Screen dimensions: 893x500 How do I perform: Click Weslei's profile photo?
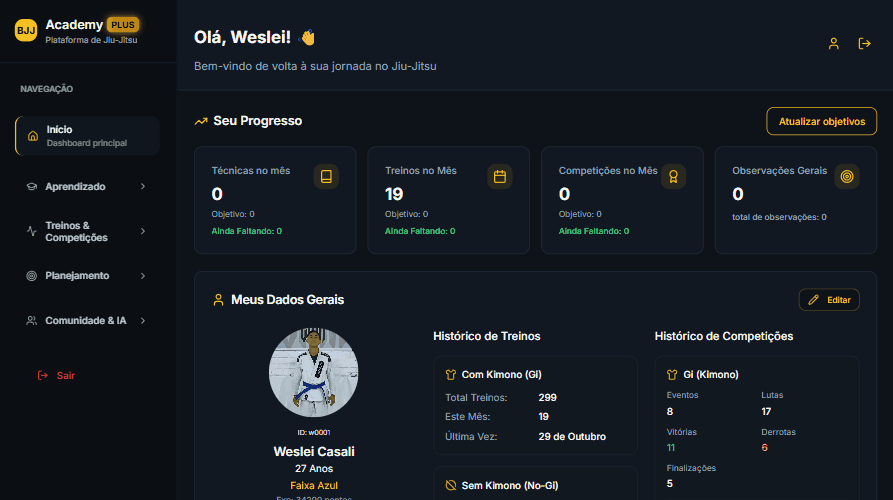pyautogui.click(x=313, y=373)
